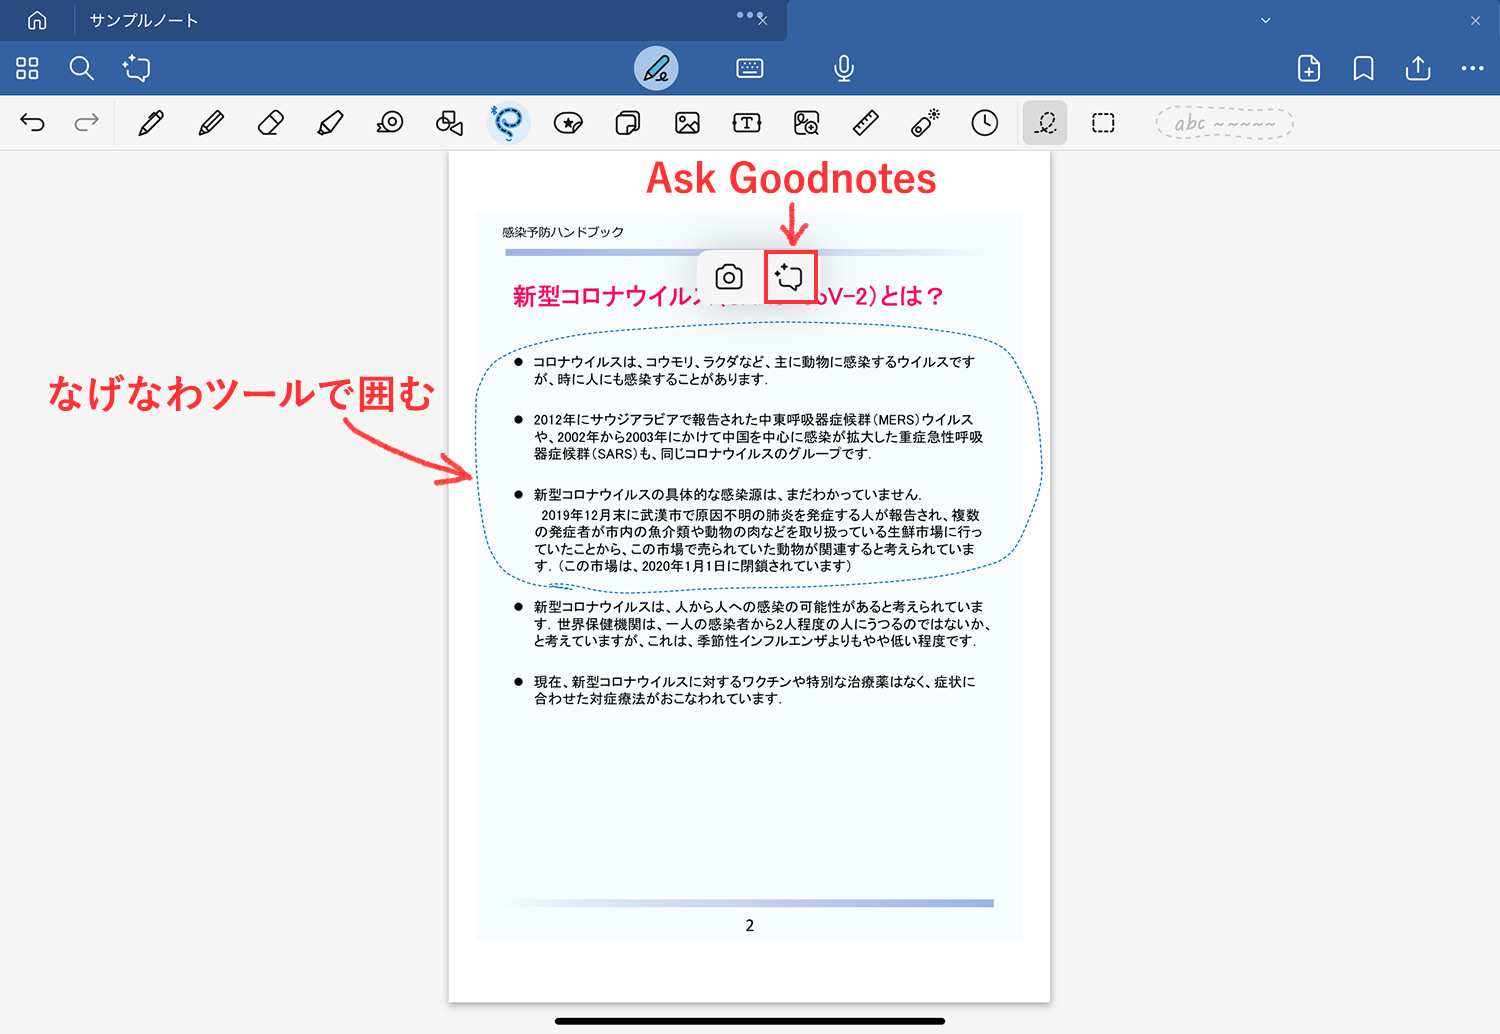Select the tape tool

pyautogui.click(x=390, y=123)
